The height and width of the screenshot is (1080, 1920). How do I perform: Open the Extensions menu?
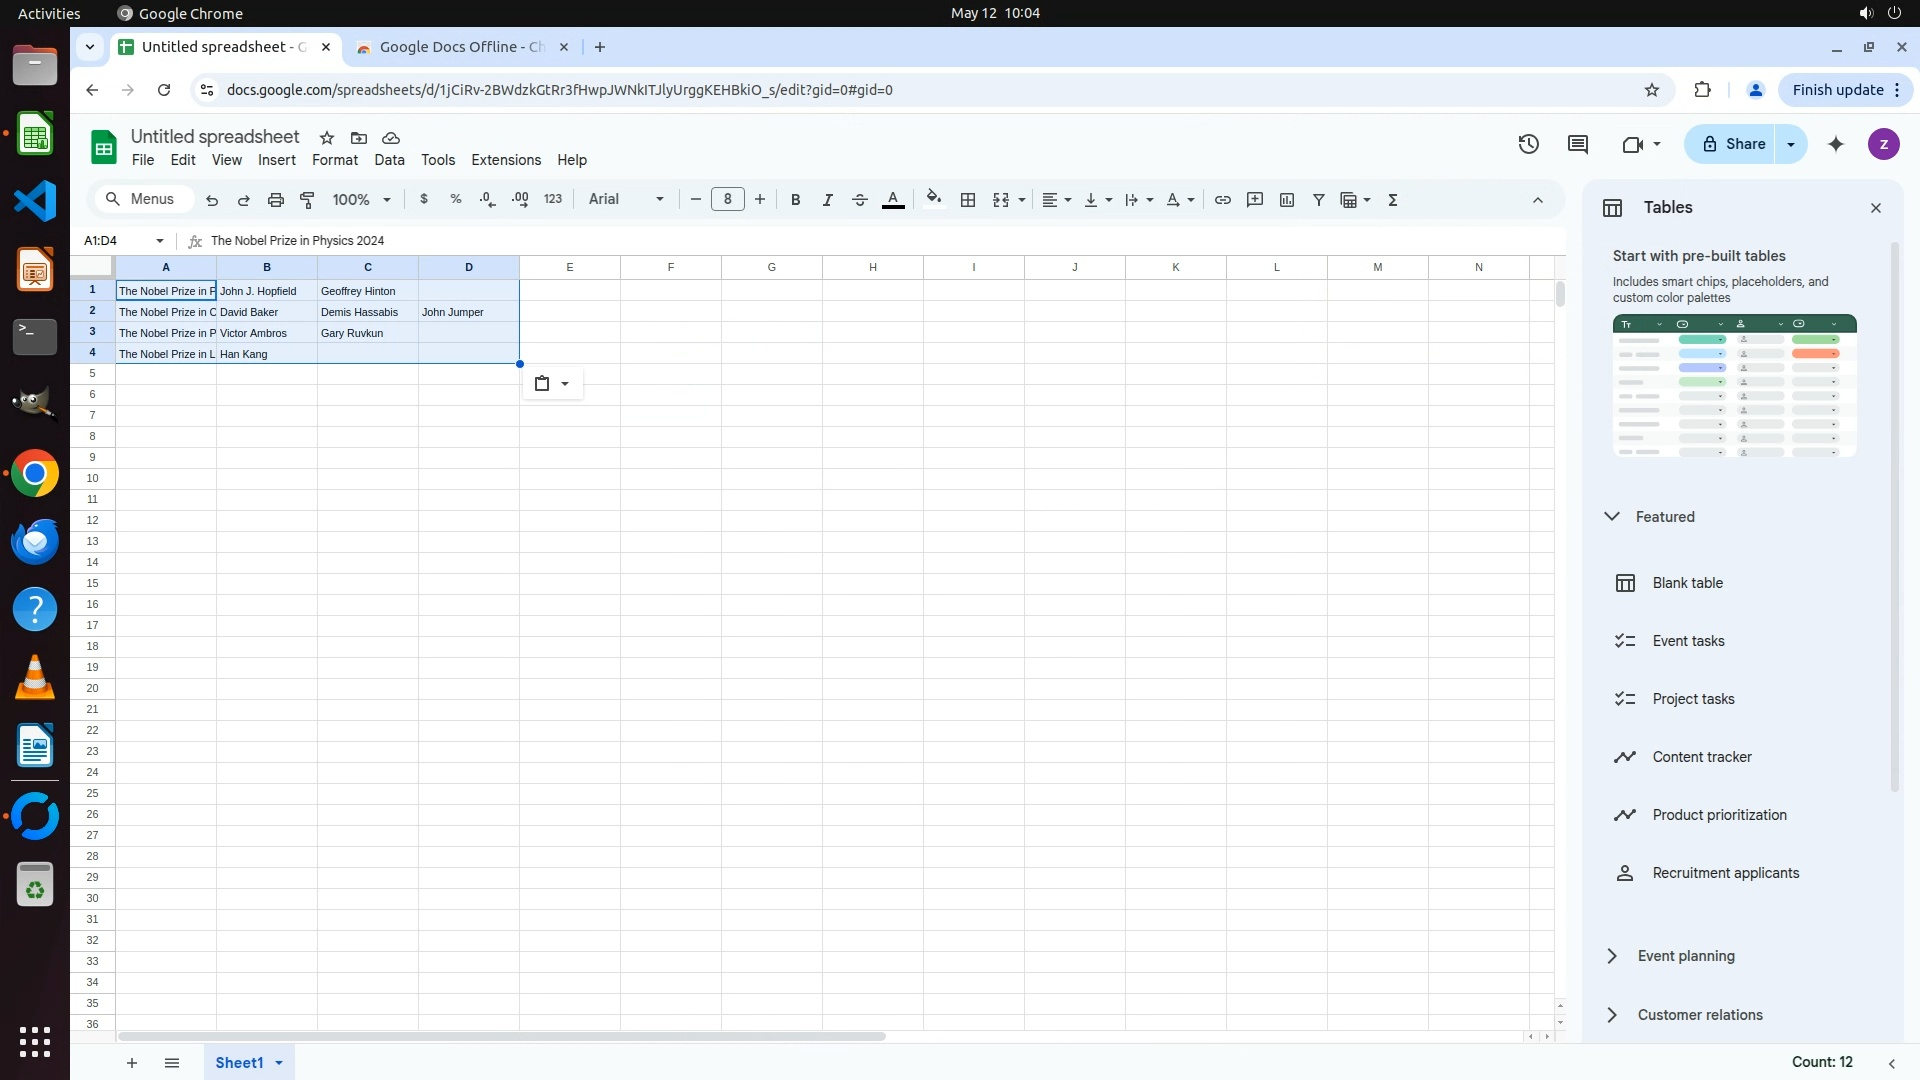pos(505,160)
